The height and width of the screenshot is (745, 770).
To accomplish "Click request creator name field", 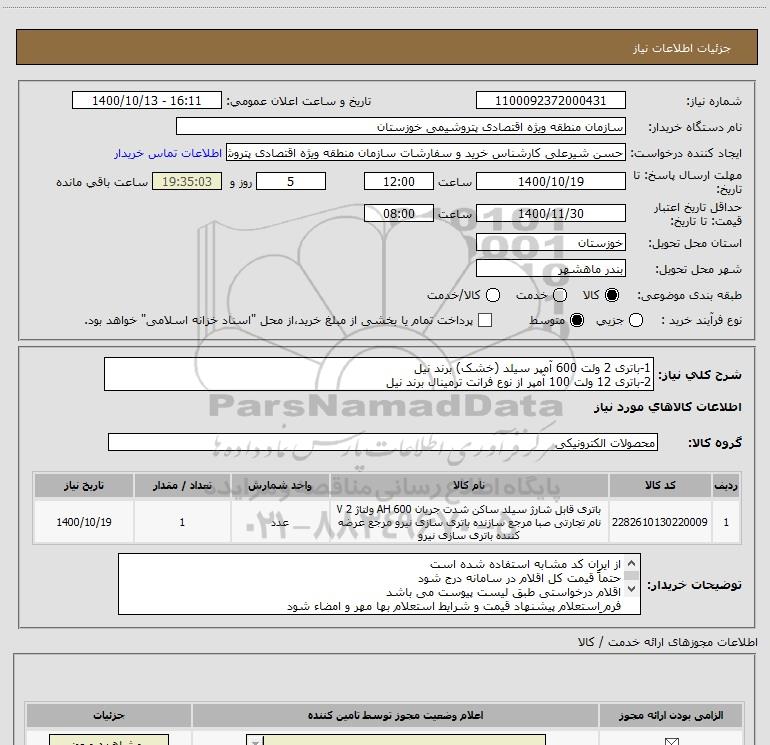I will tap(426, 153).
